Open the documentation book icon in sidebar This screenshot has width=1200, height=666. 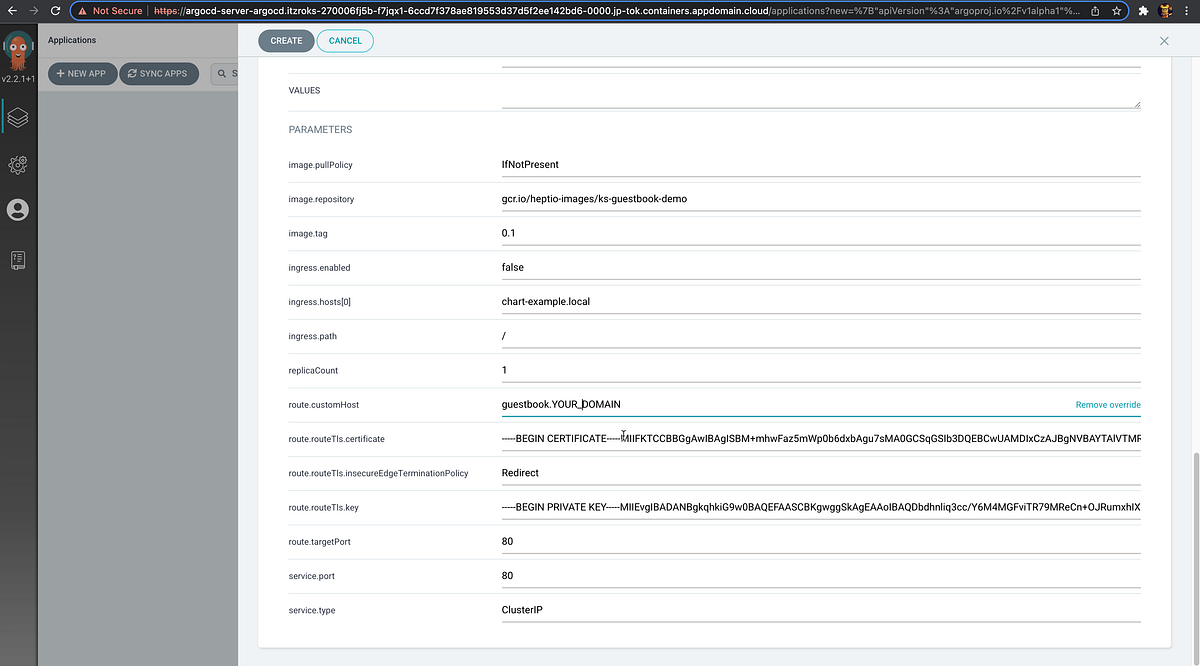coord(18,260)
